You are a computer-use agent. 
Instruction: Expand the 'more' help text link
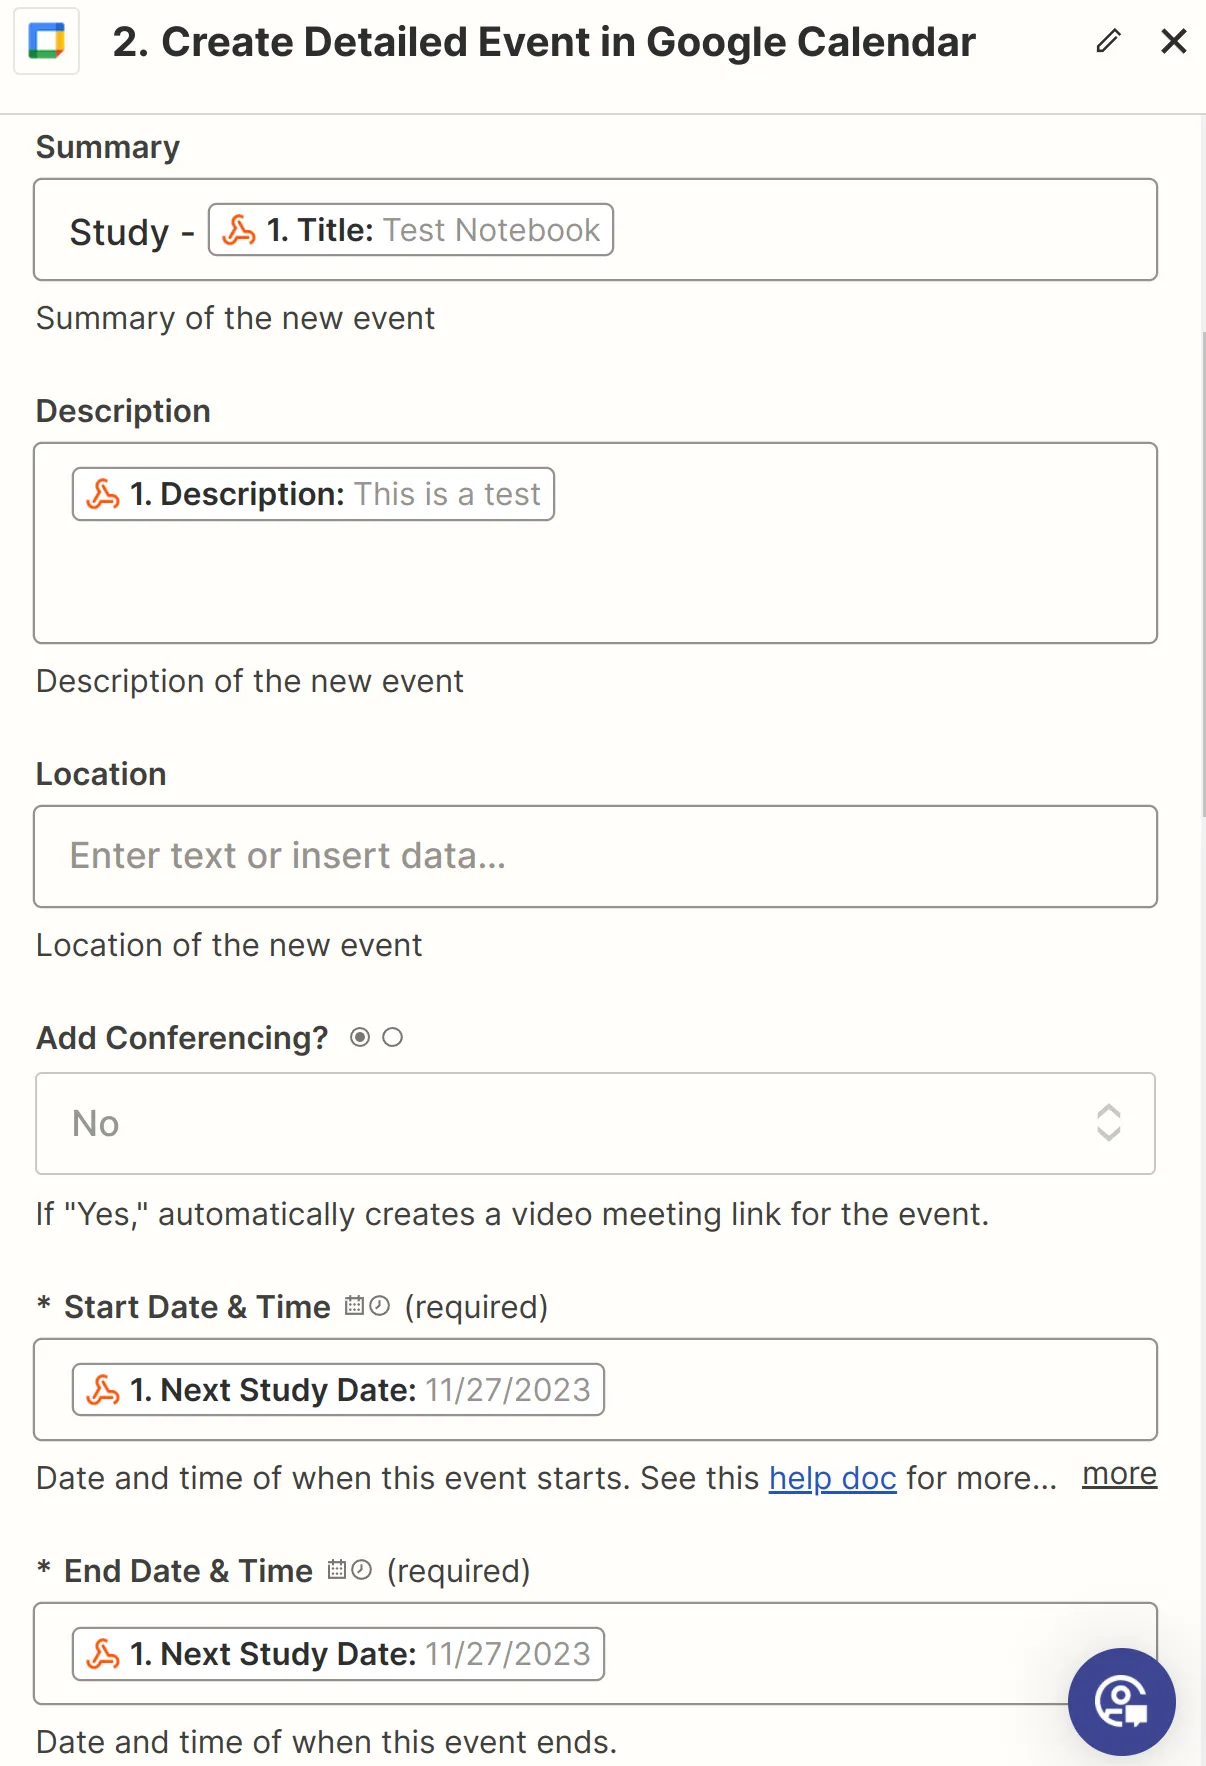tap(1119, 1474)
